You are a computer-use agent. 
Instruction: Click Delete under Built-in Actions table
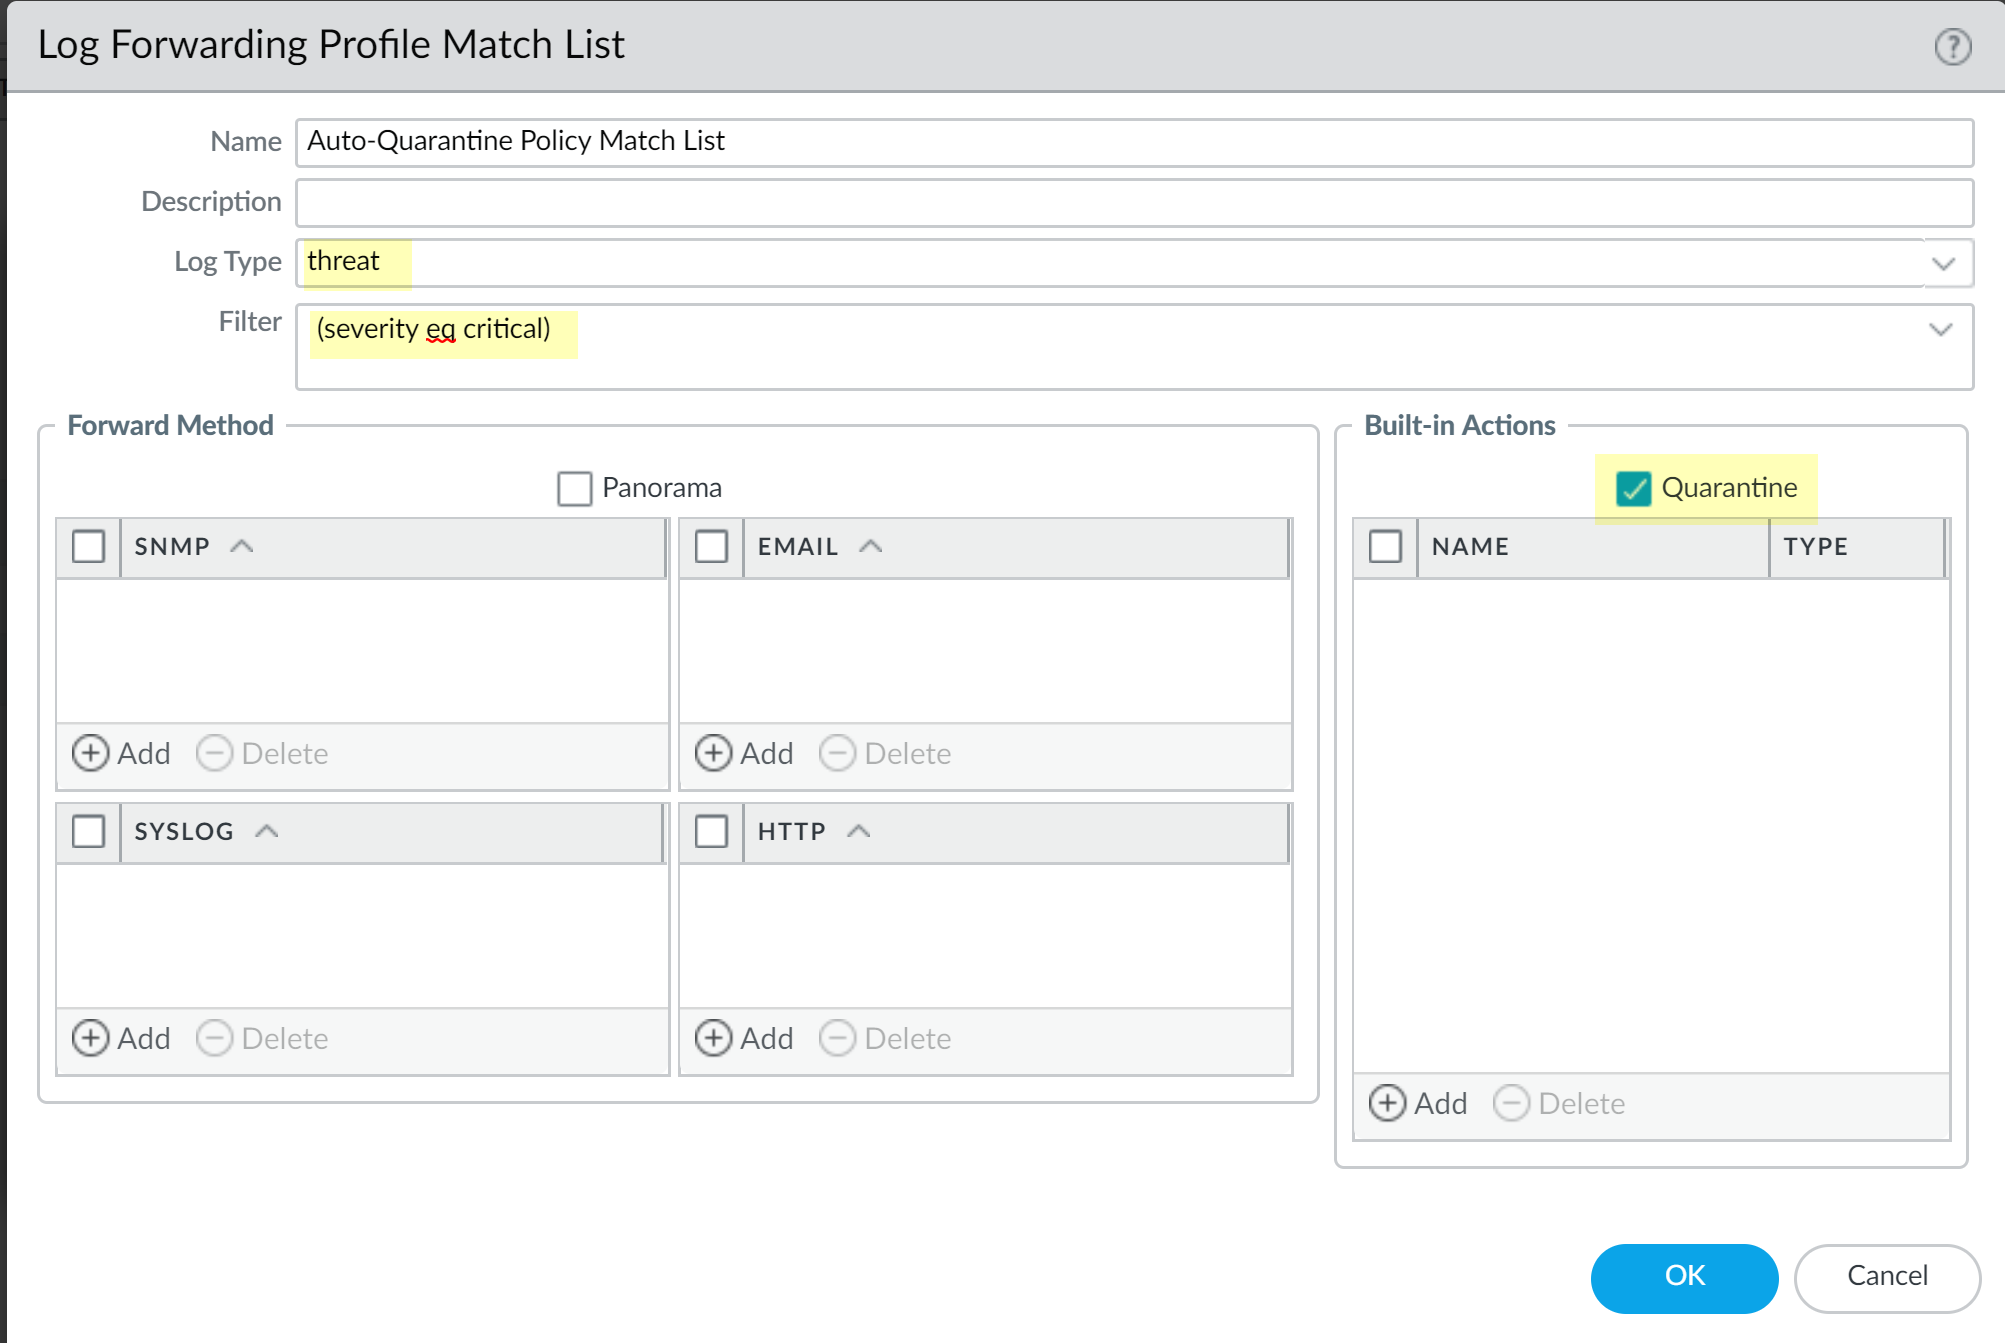(1560, 1103)
